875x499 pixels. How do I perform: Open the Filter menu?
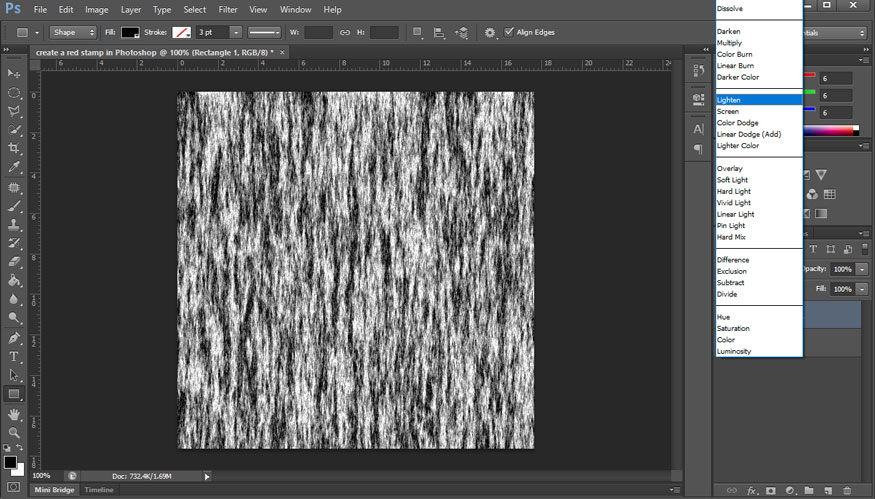coord(228,9)
